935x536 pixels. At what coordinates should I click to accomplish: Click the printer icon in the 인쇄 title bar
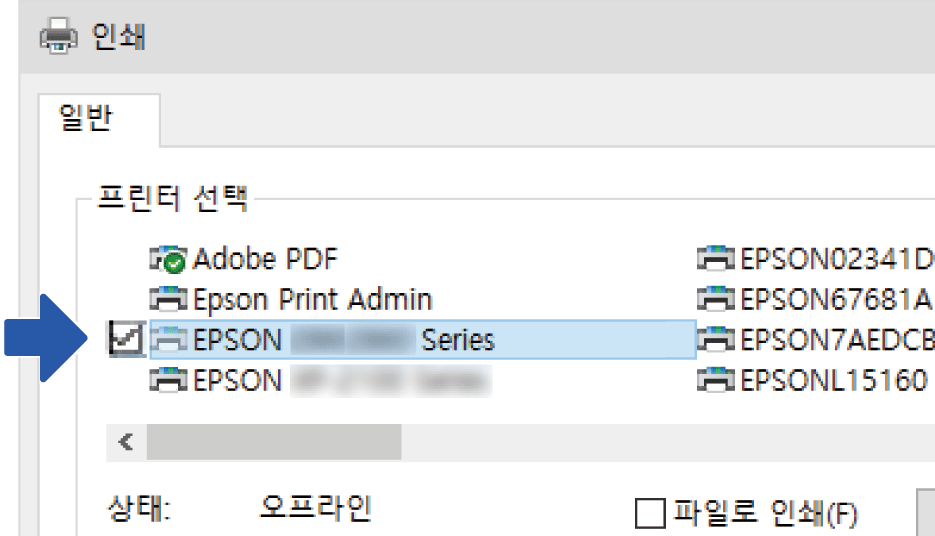point(57,37)
